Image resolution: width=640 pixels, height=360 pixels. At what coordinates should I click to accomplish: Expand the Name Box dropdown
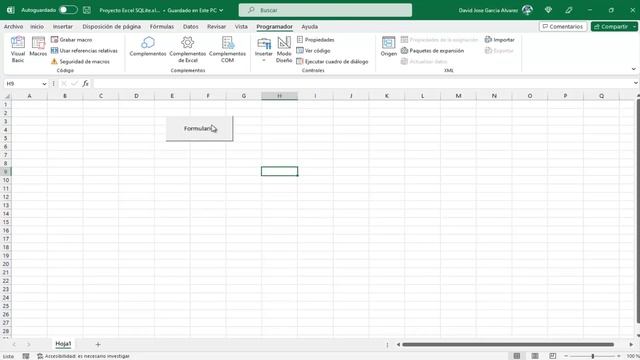[44, 84]
